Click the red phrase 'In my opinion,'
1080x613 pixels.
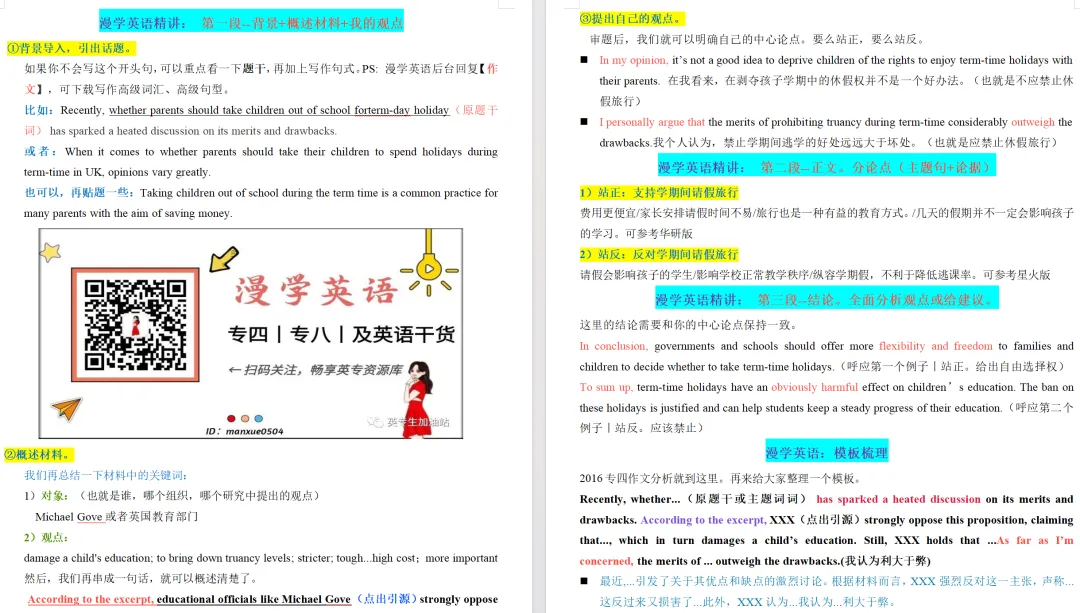pyautogui.click(x=634, y=60)
